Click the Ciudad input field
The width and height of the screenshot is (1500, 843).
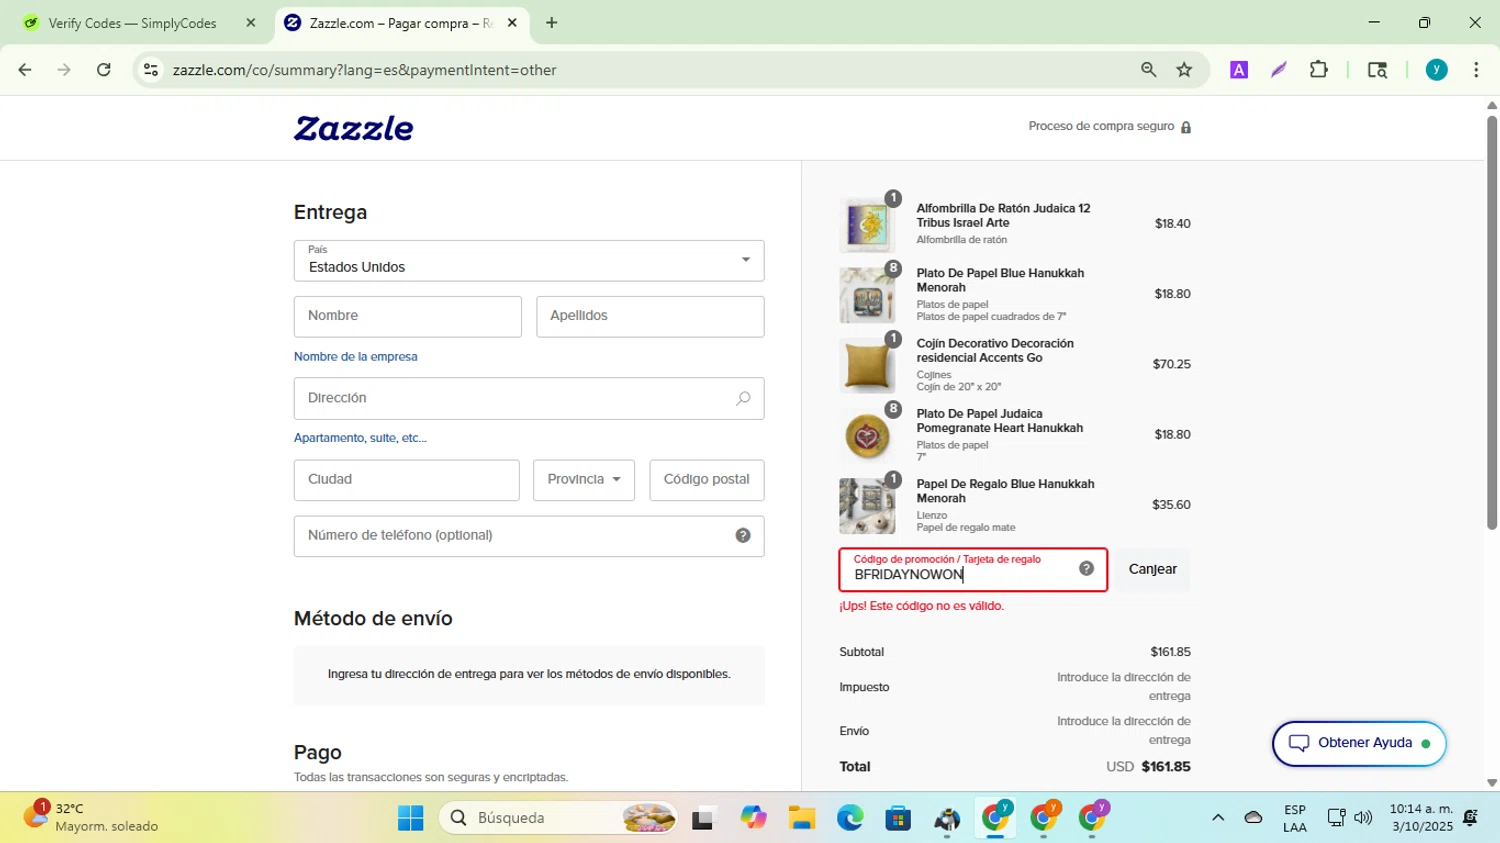coord(406,480)
